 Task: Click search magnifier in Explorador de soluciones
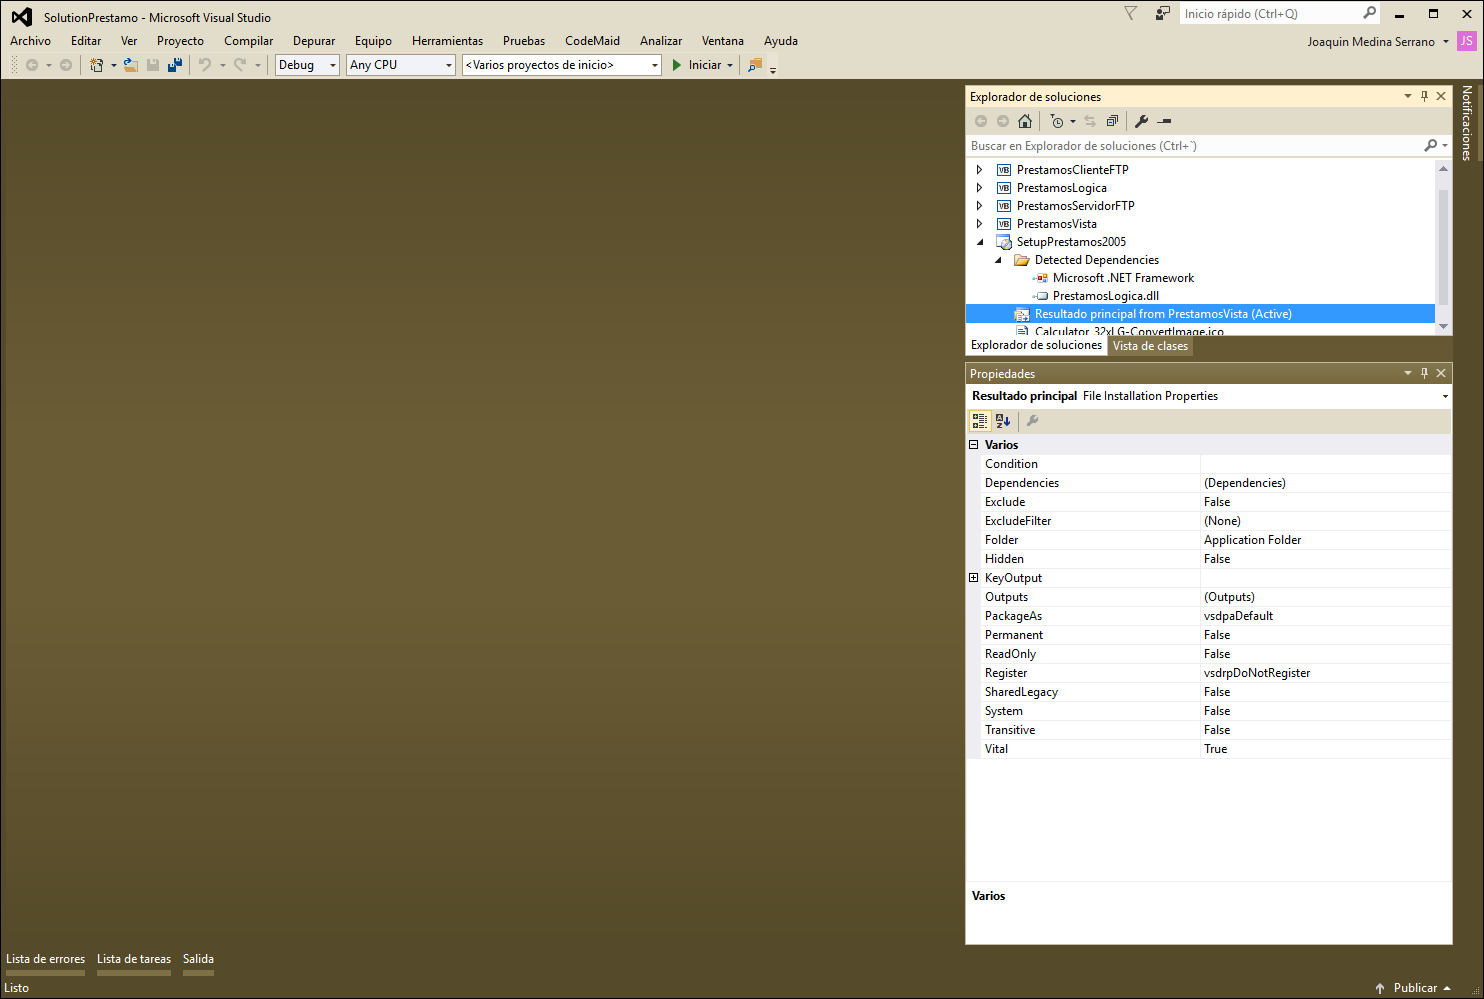[x=1431, y=146]
